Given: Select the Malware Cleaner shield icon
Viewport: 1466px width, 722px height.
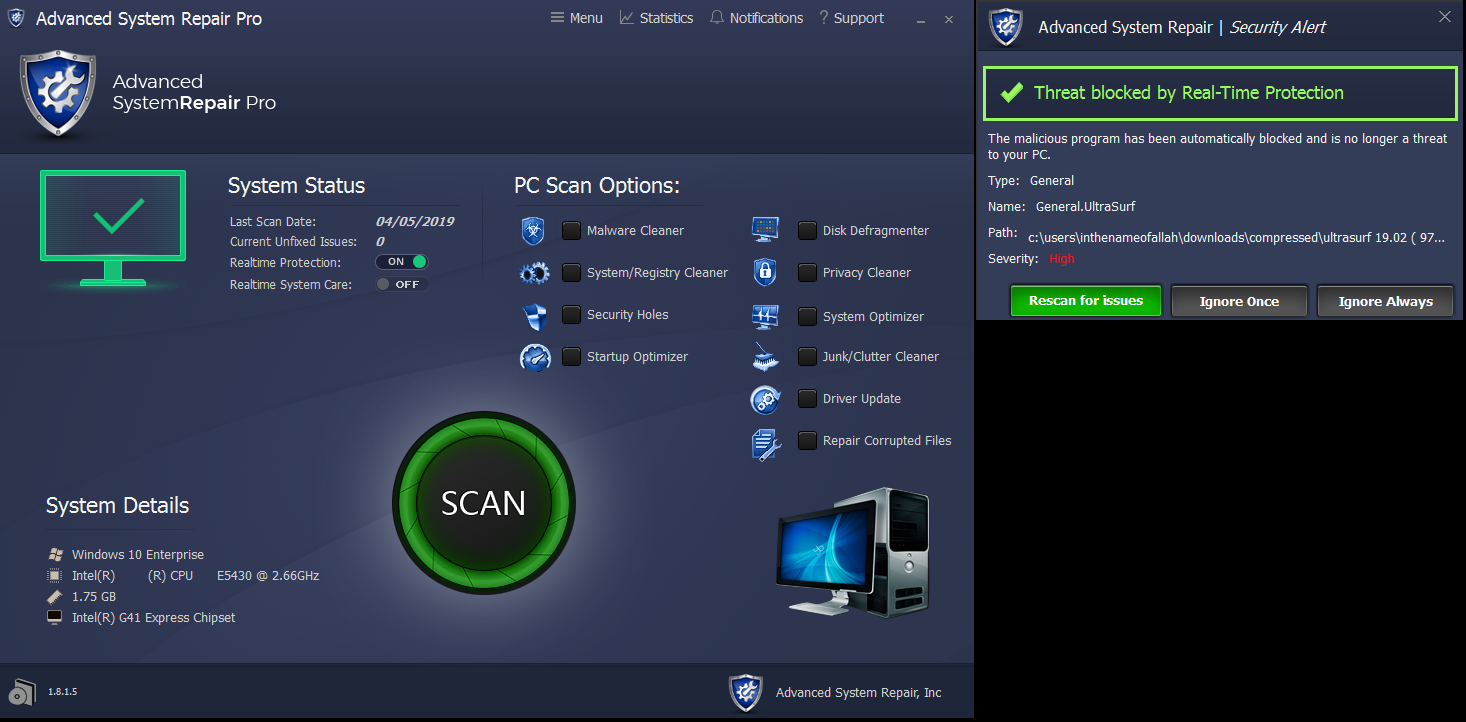Looking at the screenshot, I should pyautogui.click(x=534, y=230).
